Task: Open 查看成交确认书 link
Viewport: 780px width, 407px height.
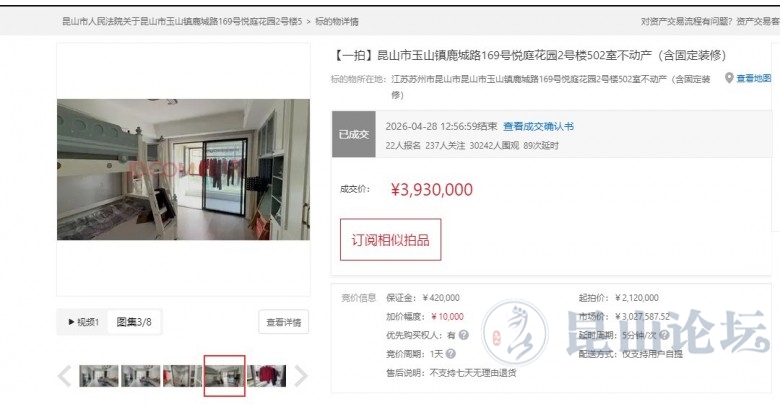Action: (x=538, y=126)
